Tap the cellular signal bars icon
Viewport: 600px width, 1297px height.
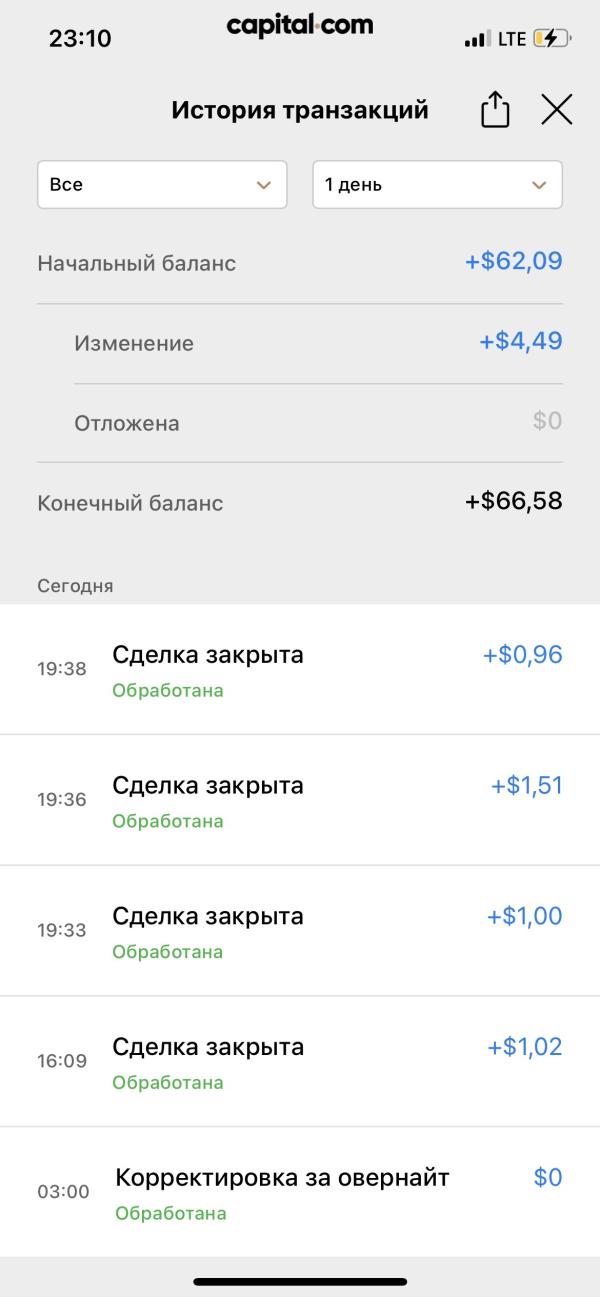click(x=478, y=40)
